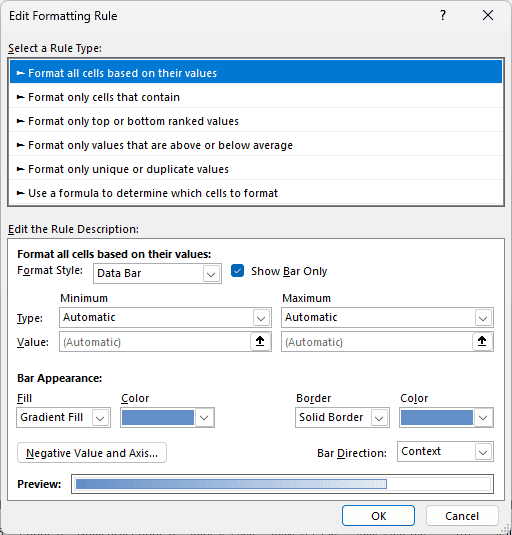Choose 'Use a formula to determine which cells to format'
512x535 pixels.
point(256,192)
